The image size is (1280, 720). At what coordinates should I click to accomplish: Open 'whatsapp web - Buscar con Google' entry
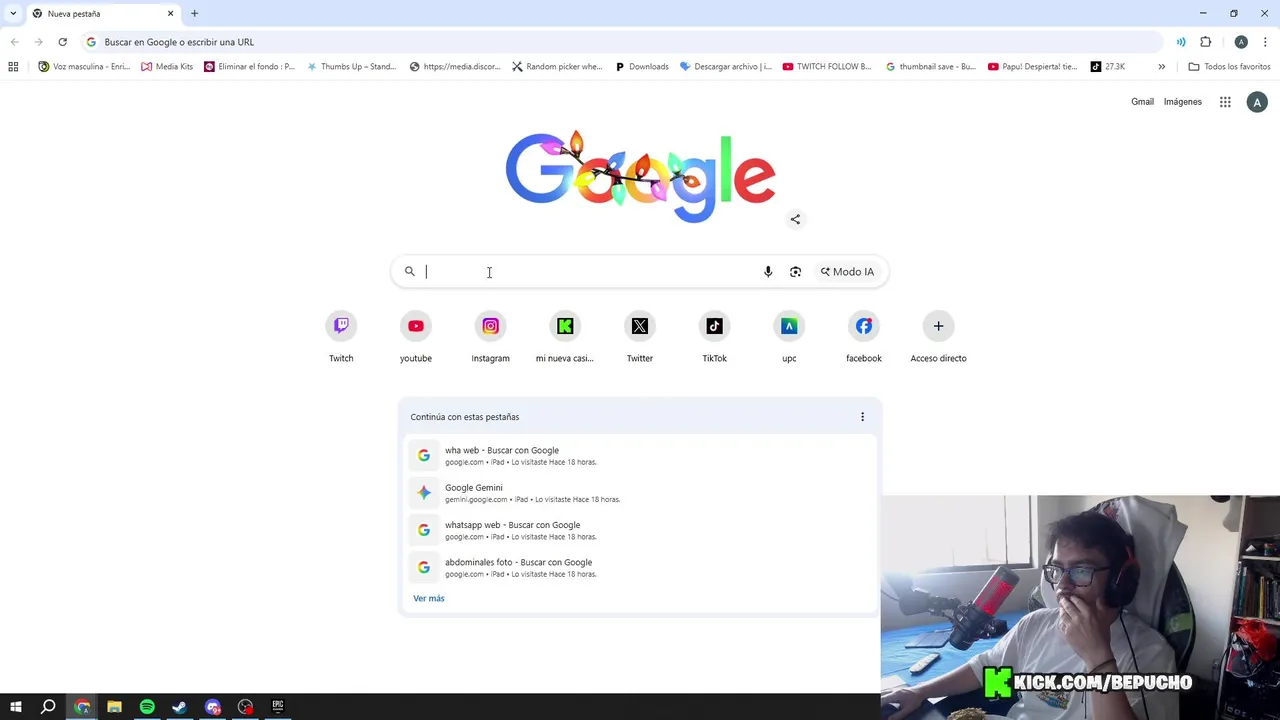coord(640,530)
